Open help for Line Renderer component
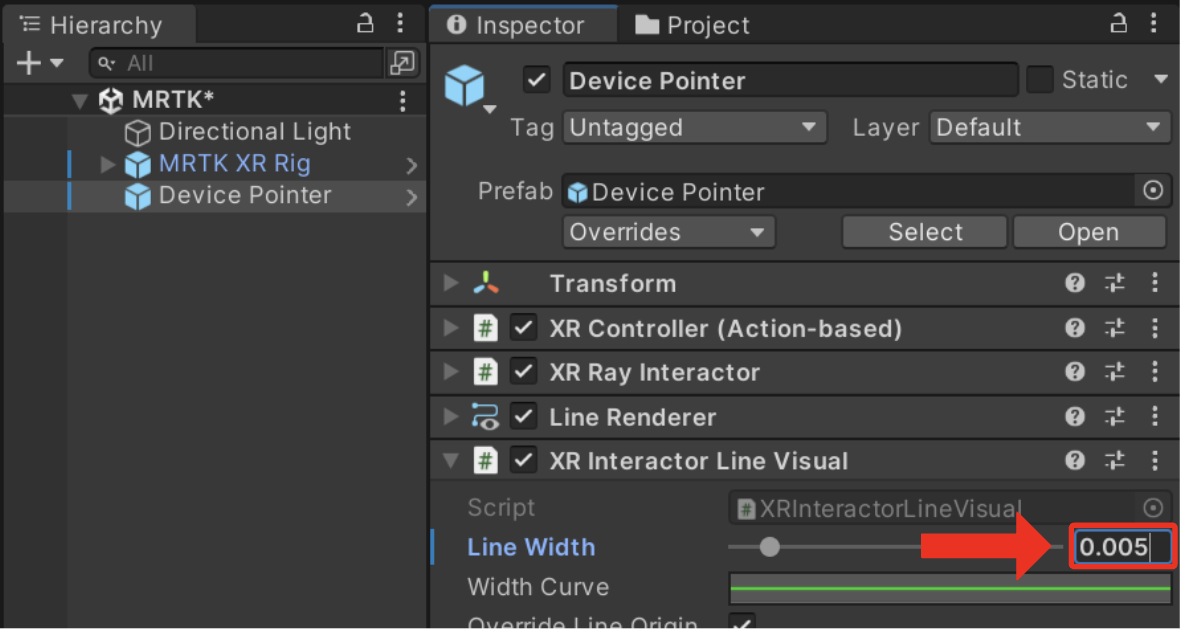The width and height of the screenshot is (1180, 634). (x=1075, y=416)
